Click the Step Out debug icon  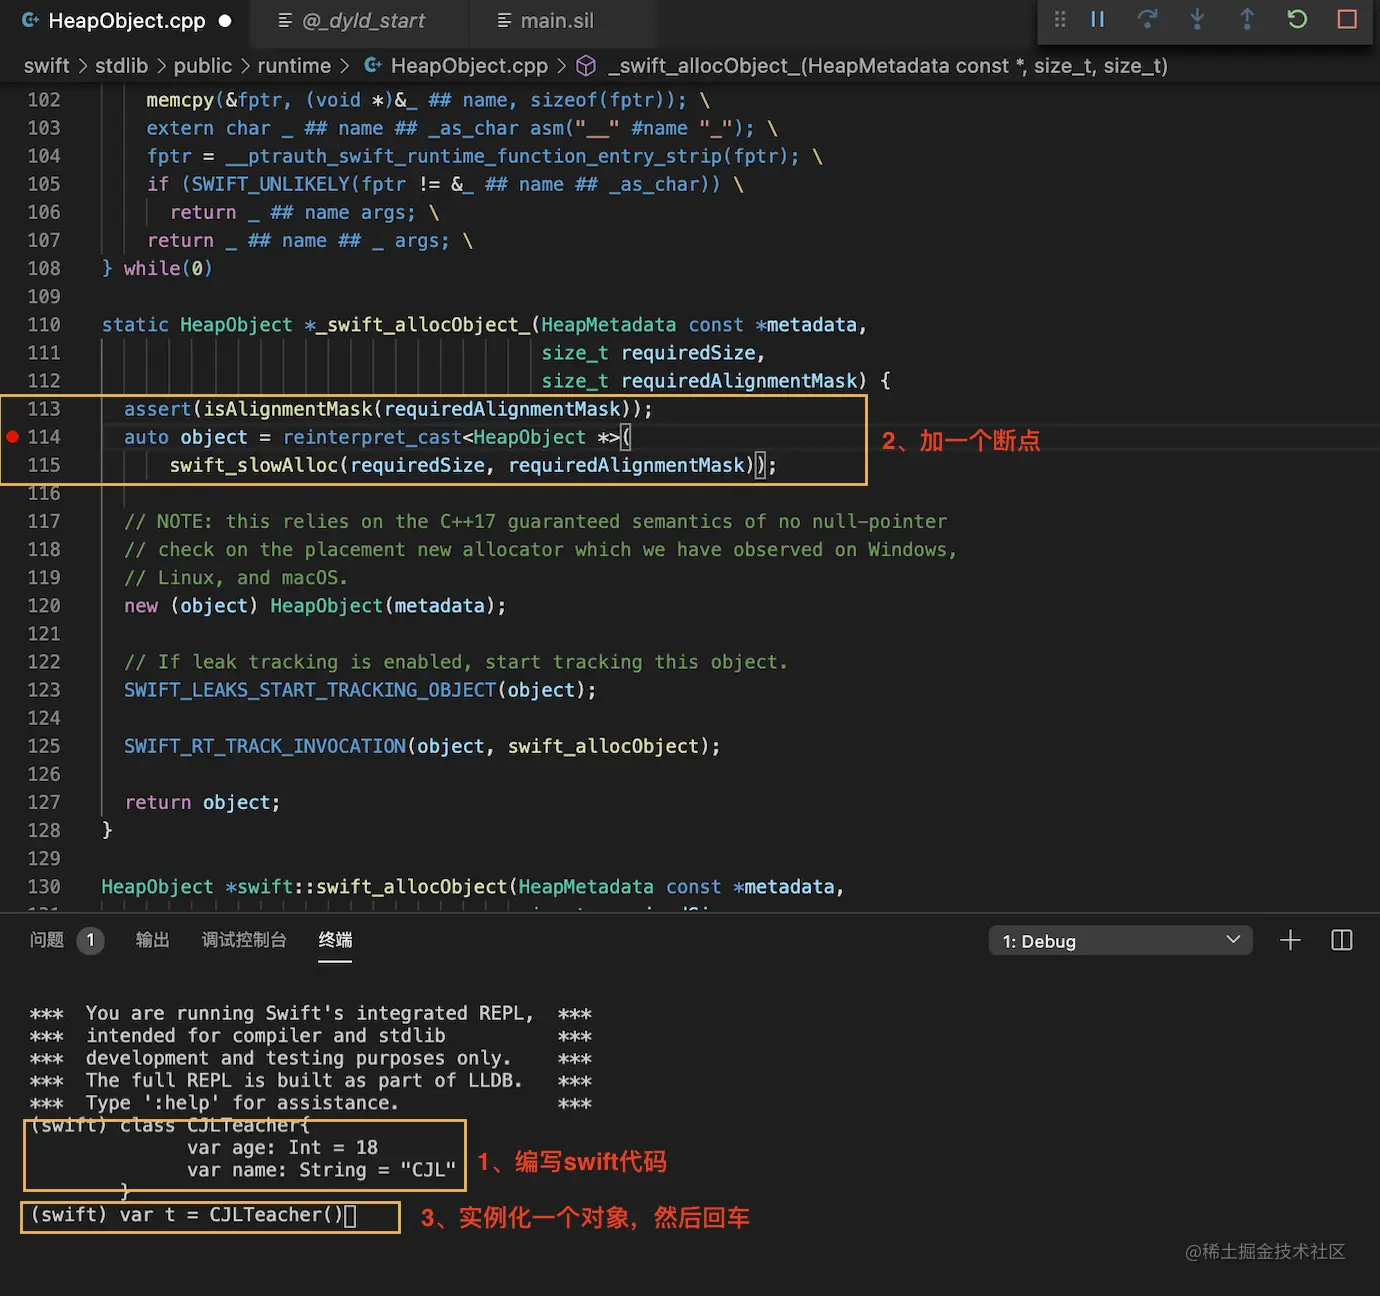click(1247, 19)
